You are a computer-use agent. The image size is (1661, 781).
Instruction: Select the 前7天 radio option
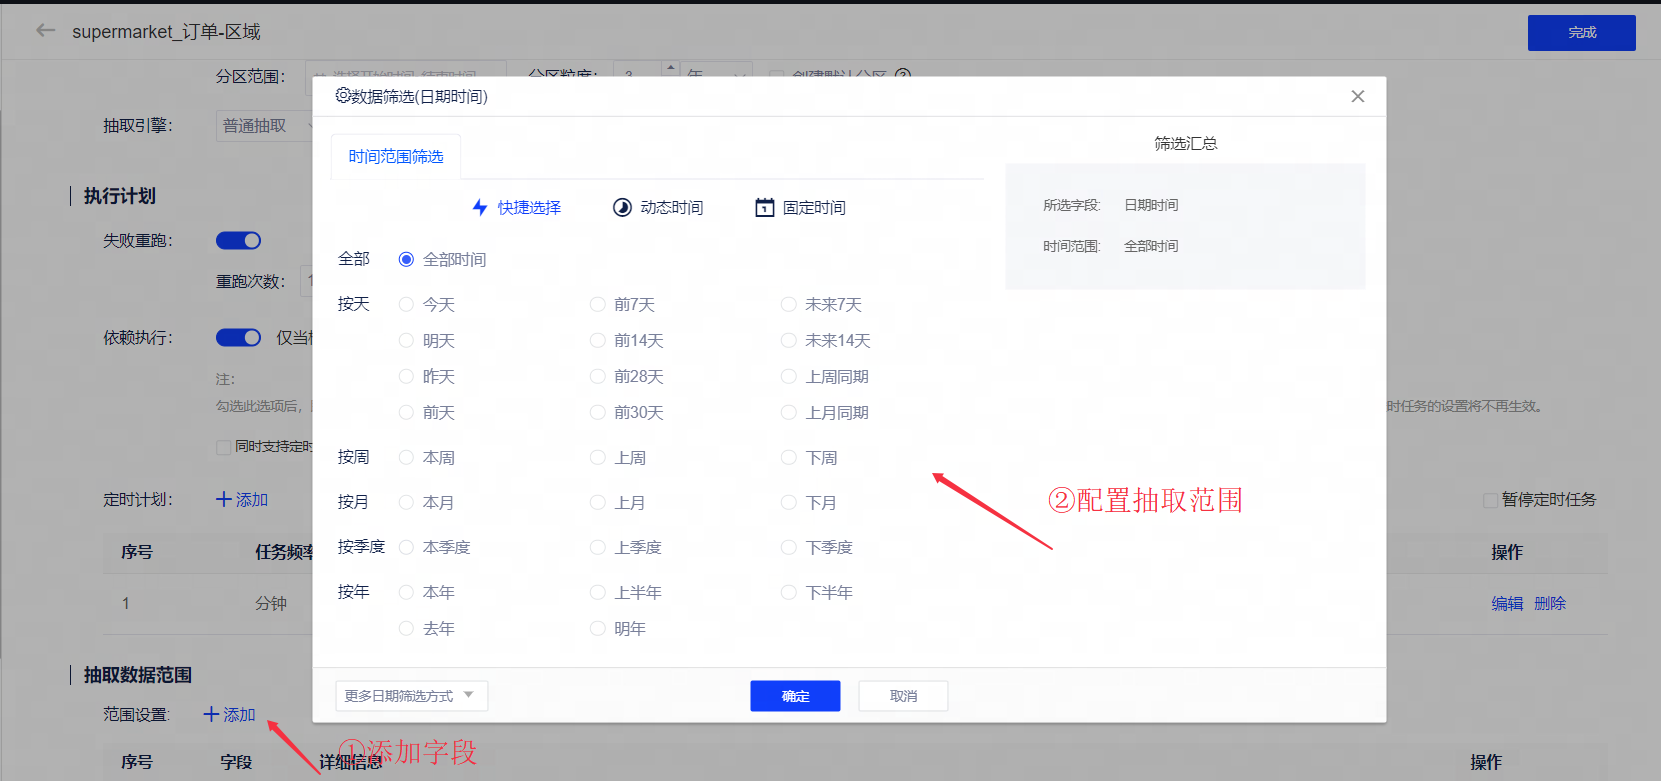[x=597, y=304]
